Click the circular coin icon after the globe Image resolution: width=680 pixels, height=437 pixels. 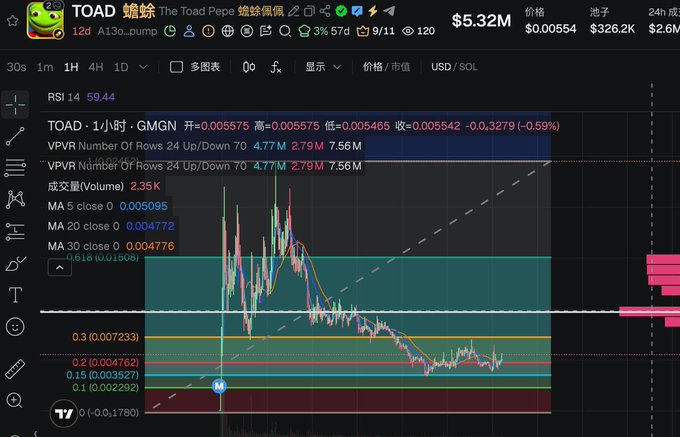[247, 31]
